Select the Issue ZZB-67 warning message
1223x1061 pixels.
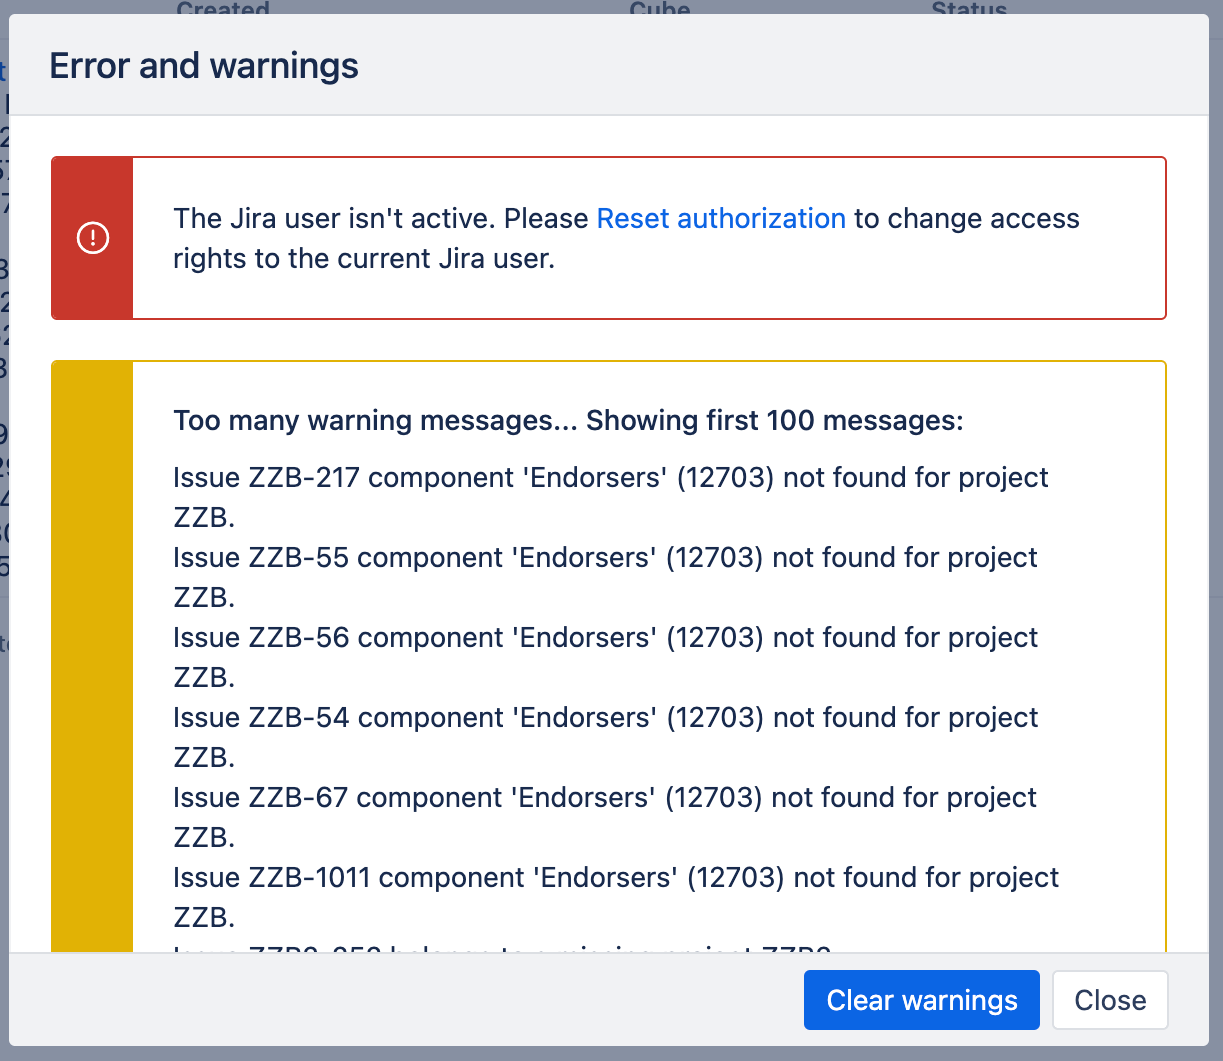click(x=605, y=817)
